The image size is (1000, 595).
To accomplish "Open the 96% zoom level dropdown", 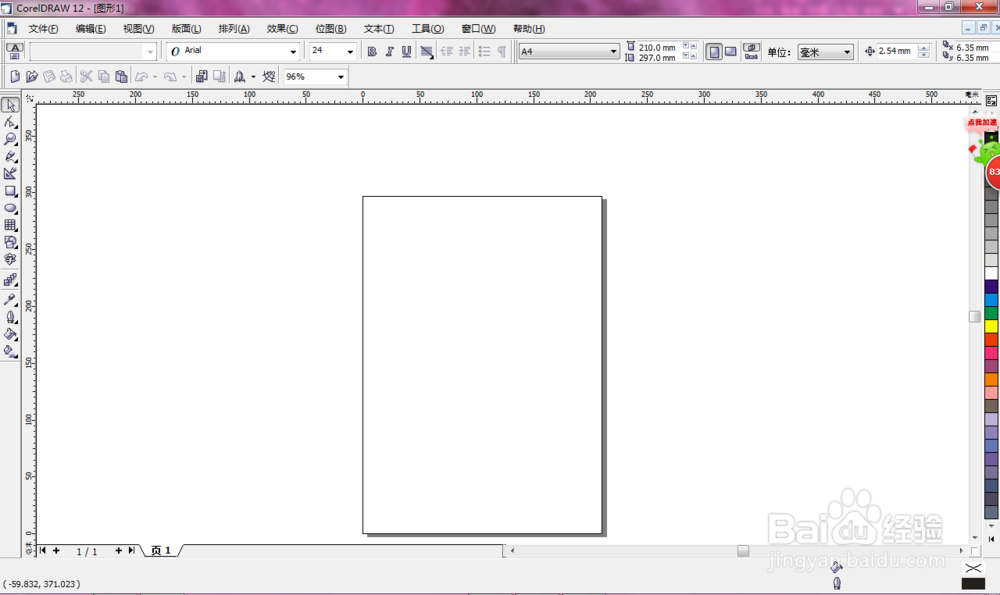I will 341,77.
